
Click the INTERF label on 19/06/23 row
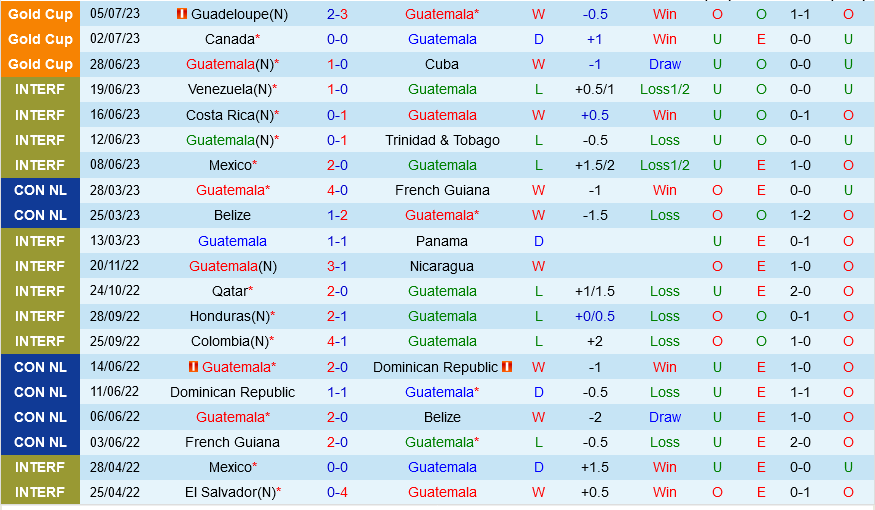pyautogui.click(x=40, y=89)
